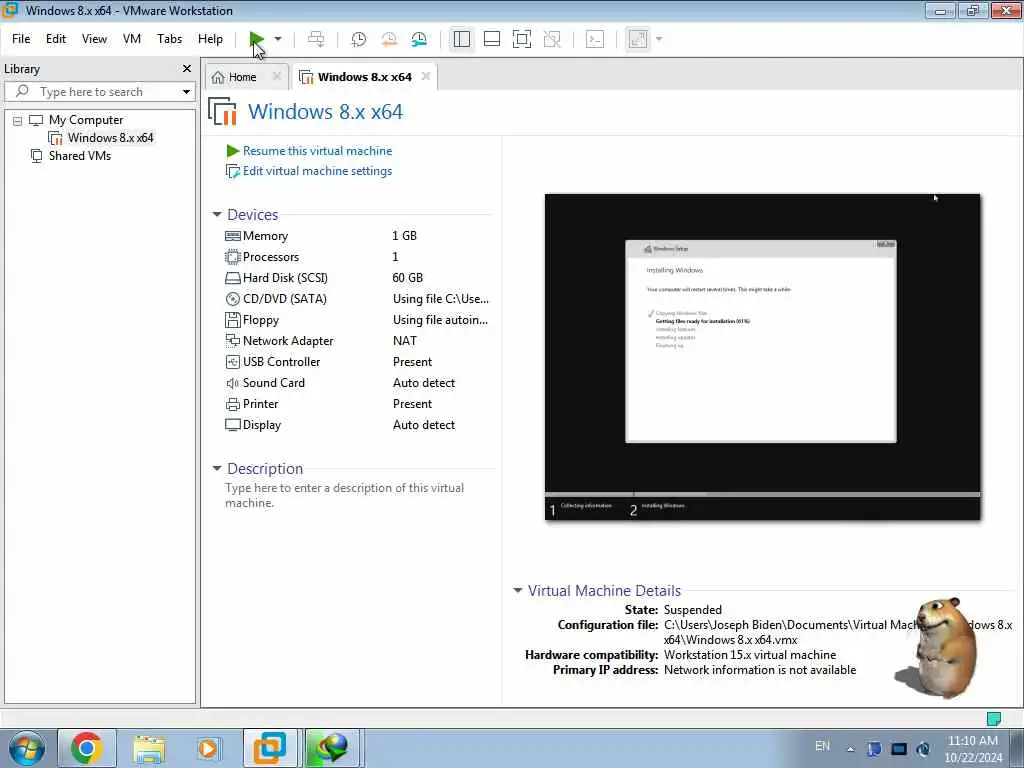Open File Explorer from the taskbar
1024x768 pixels.
click(x=149, y=748)
